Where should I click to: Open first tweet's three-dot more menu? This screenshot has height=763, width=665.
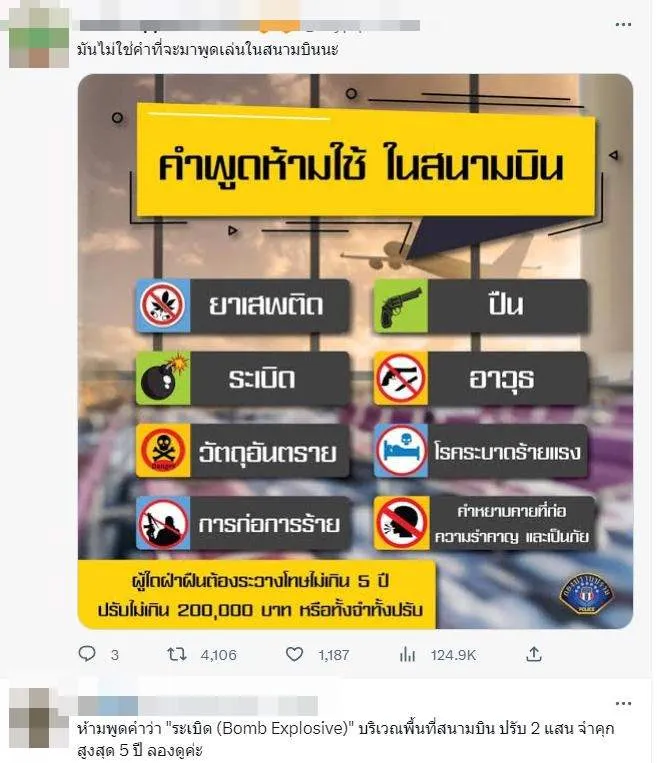click(623, 24)
